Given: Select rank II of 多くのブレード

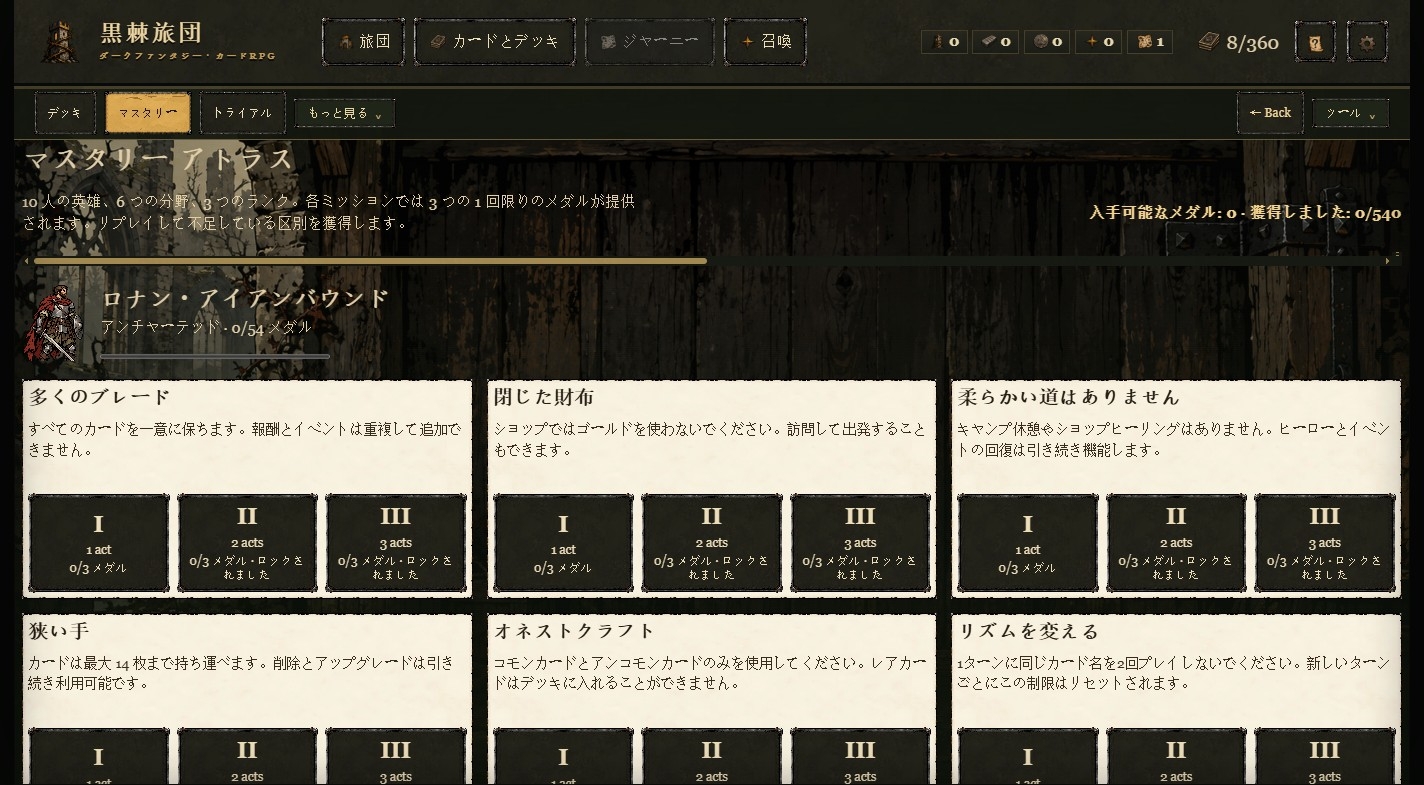Looking at the screenshot, I should [247, 543].
